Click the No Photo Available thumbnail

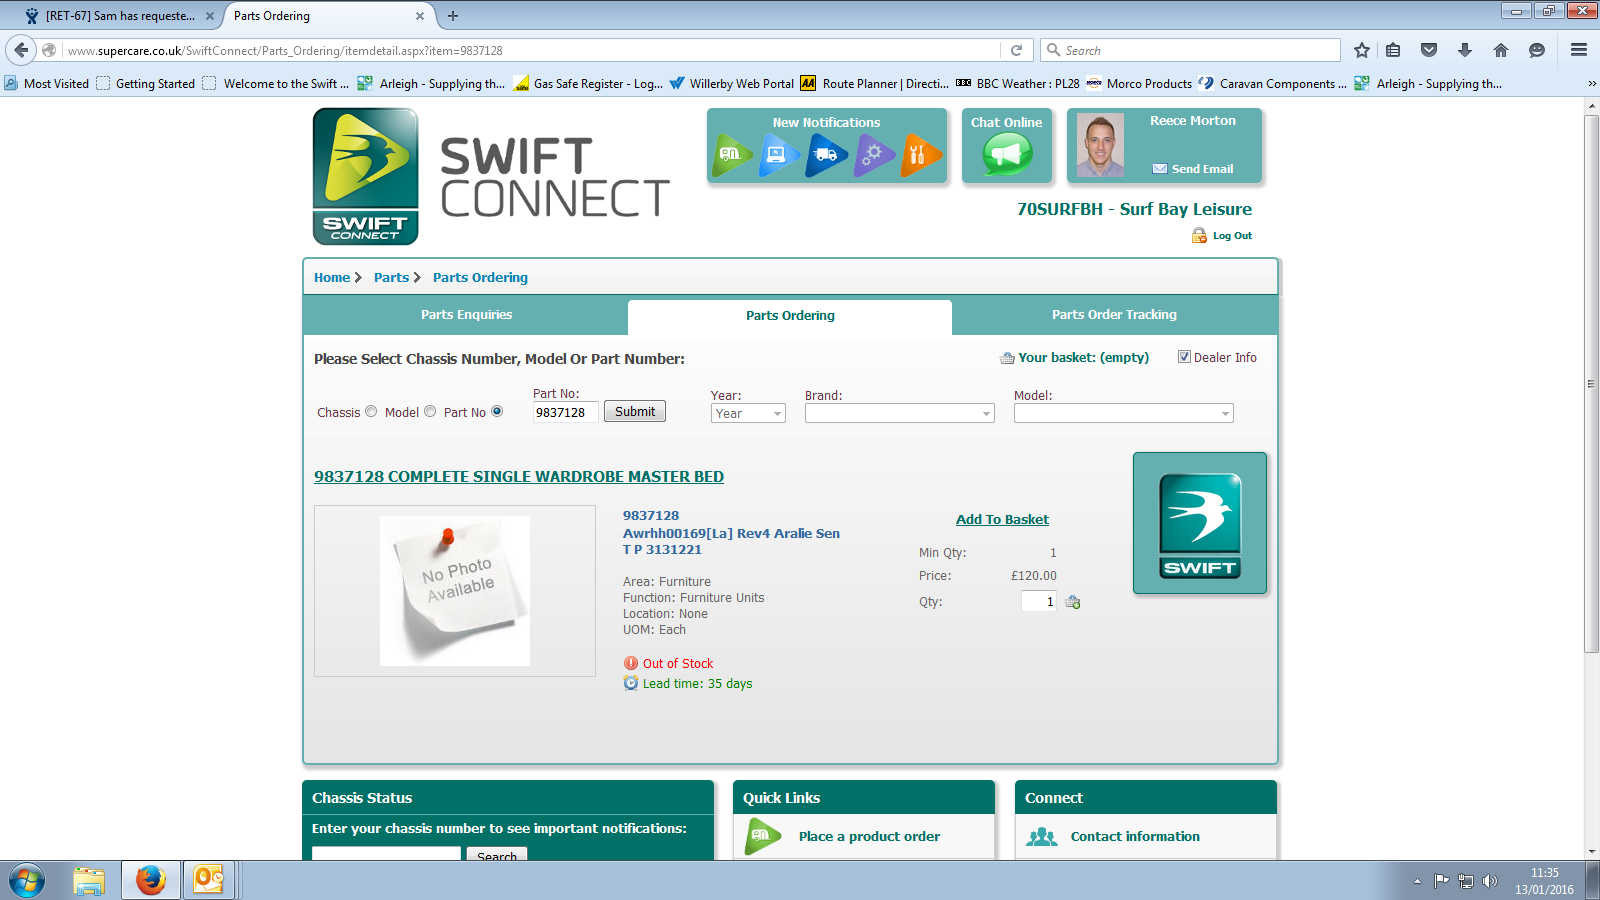[x=455, y=591]
